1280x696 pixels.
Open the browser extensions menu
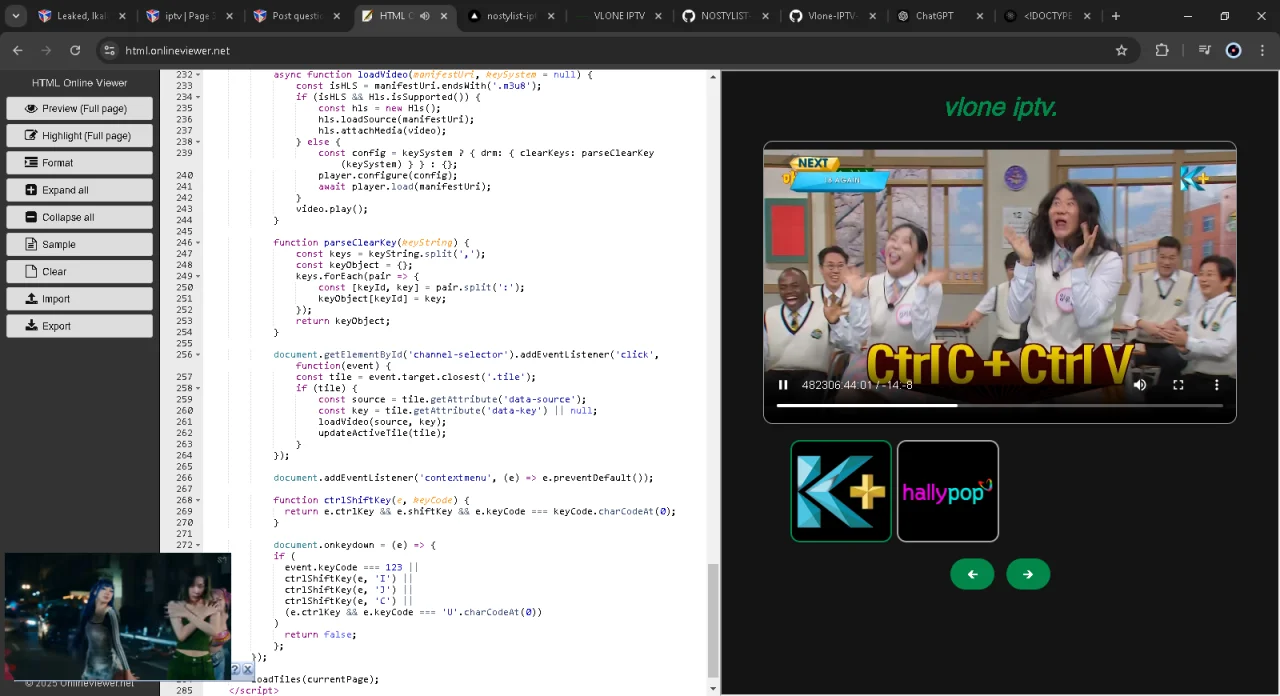(1162, 50)
